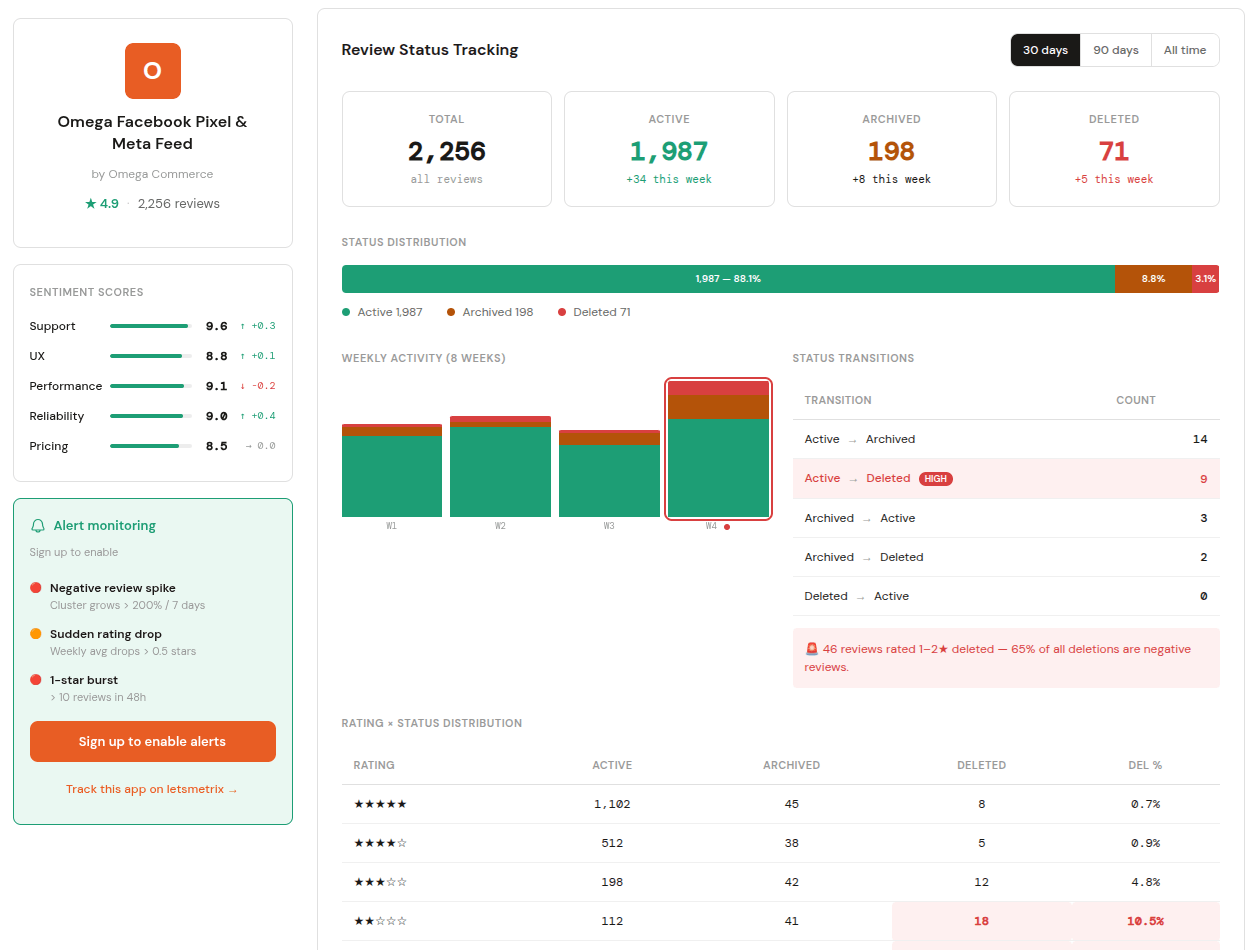The image size is (1260, 950).
Task: Click the W1 weekly activity bar
Action: click(392, 470)
